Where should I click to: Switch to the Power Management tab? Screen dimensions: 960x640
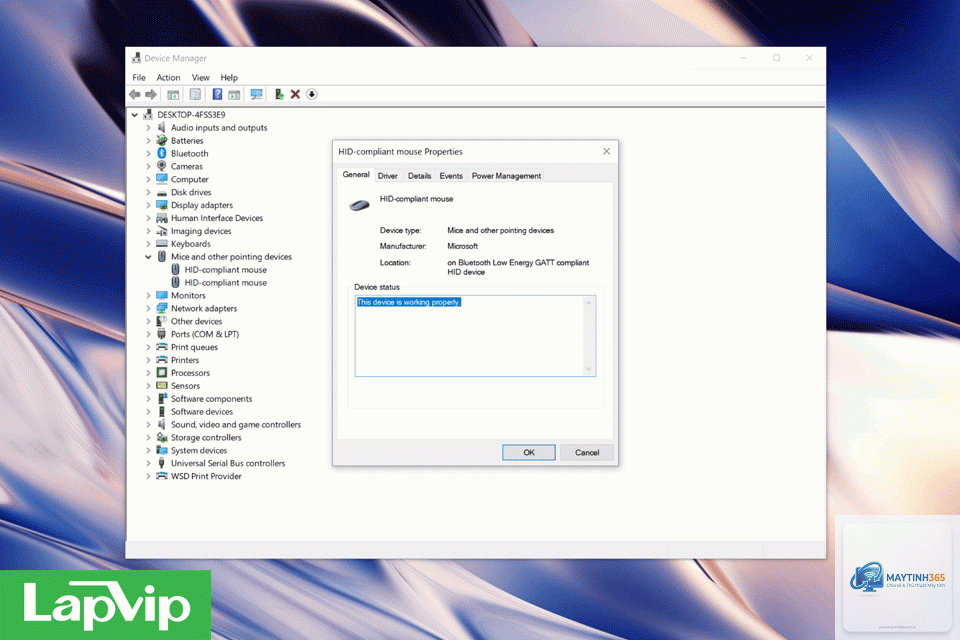[x=506, y=176]
